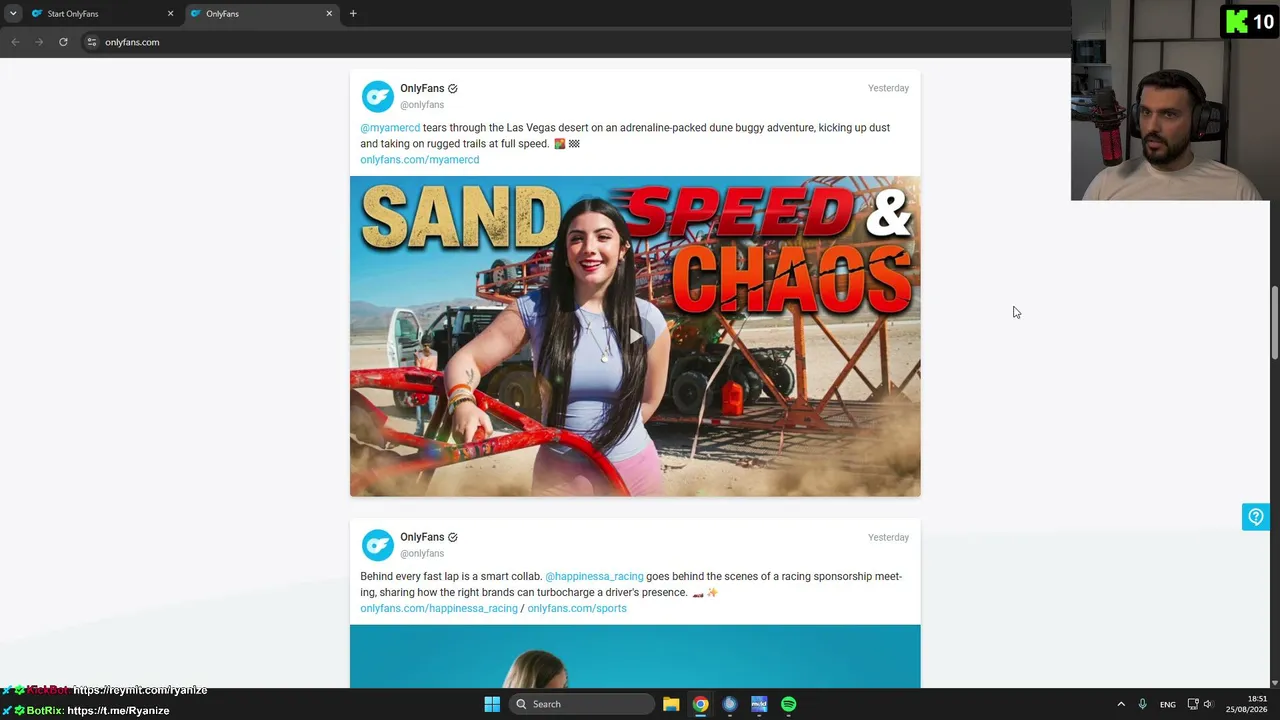Open the blue round app on the taskbar
The height and width of the screenshot is (720, 1280).
pos(730,704)
